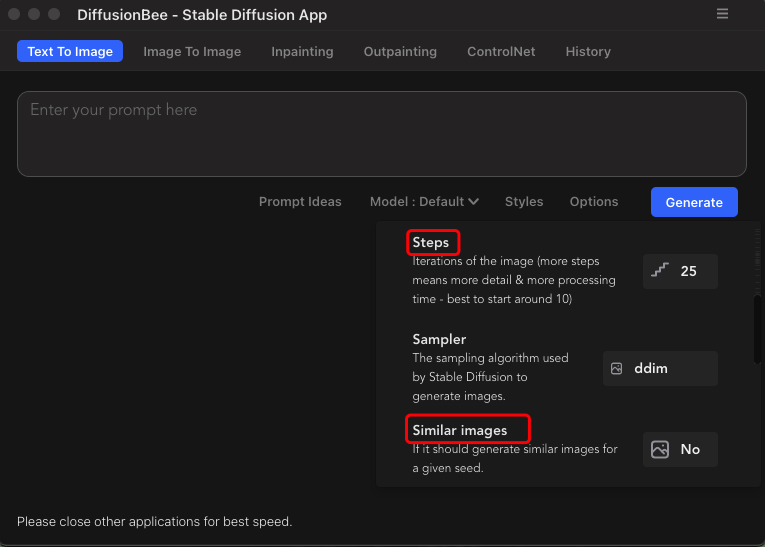The width and height of the screenshot is (765, 547).
Task: Click the Steps heading
Action: (x=430, y=242)
